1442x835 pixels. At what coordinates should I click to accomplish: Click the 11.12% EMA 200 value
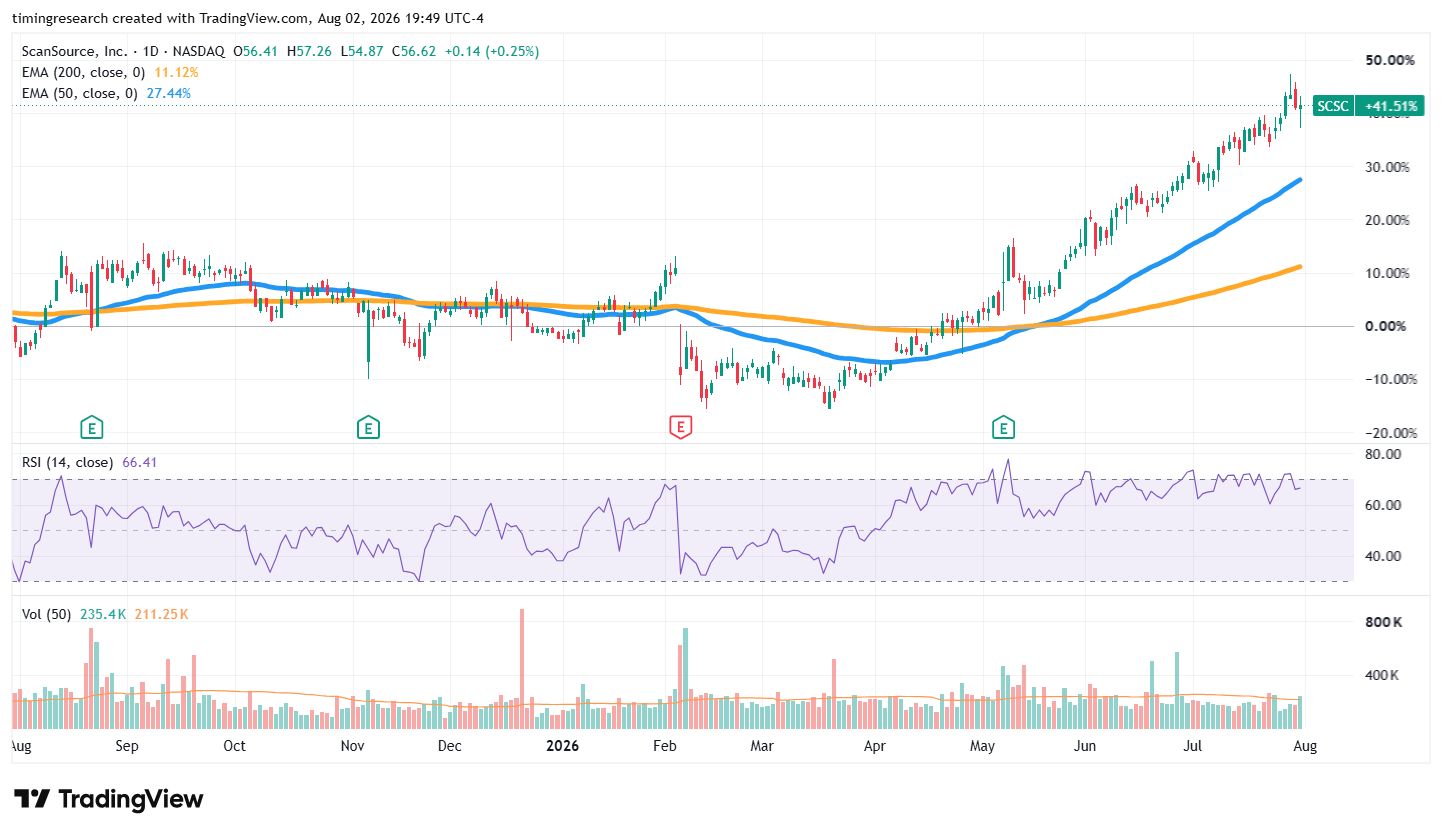[176, 72]
